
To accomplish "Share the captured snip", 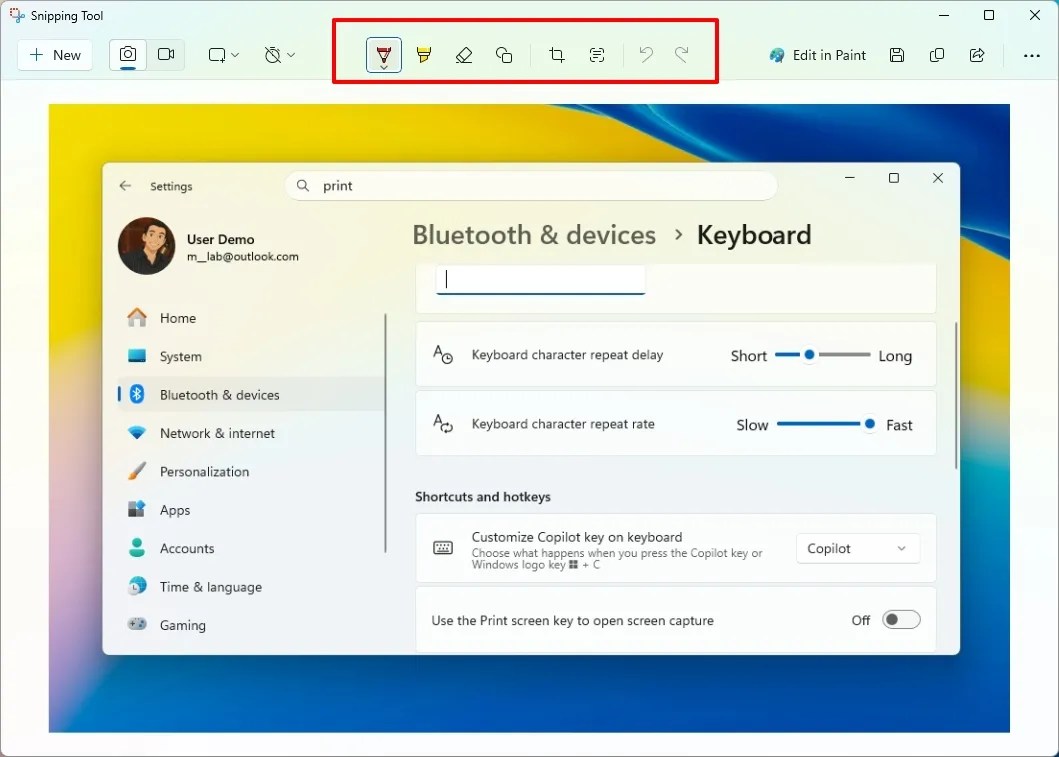I will coord(977,55).
